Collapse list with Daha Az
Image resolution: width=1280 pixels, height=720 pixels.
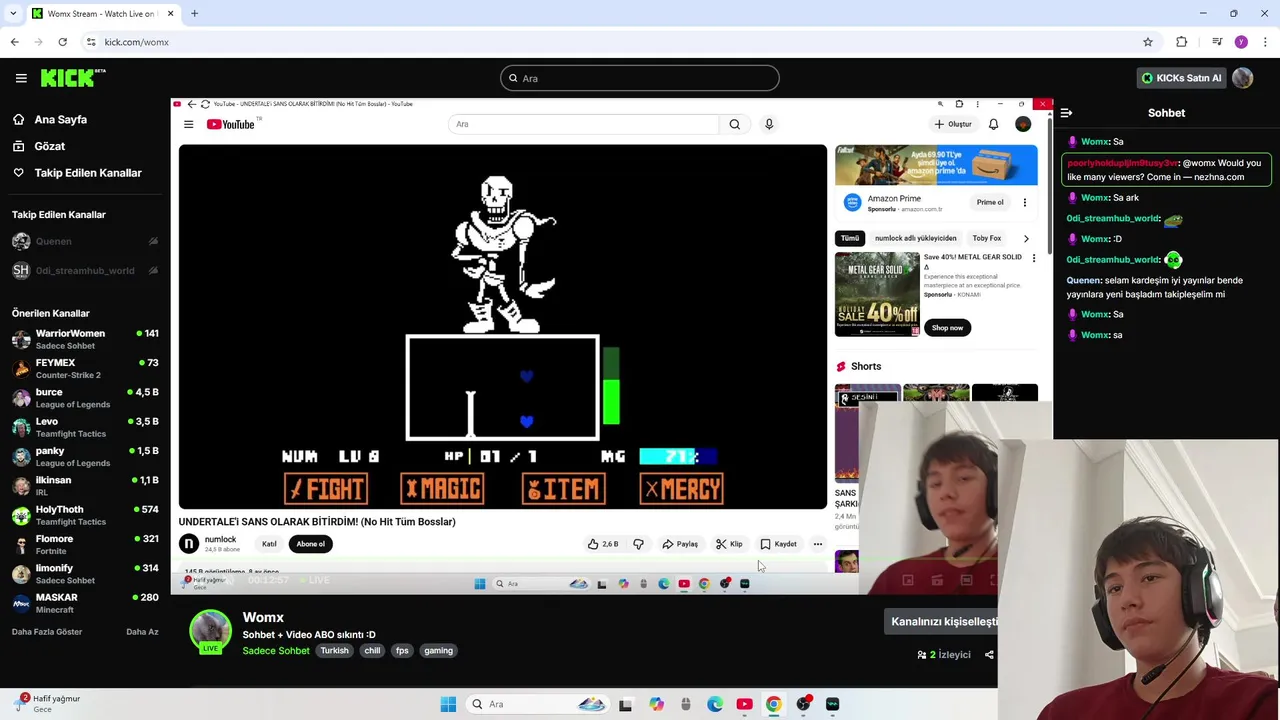coord(142,632)
